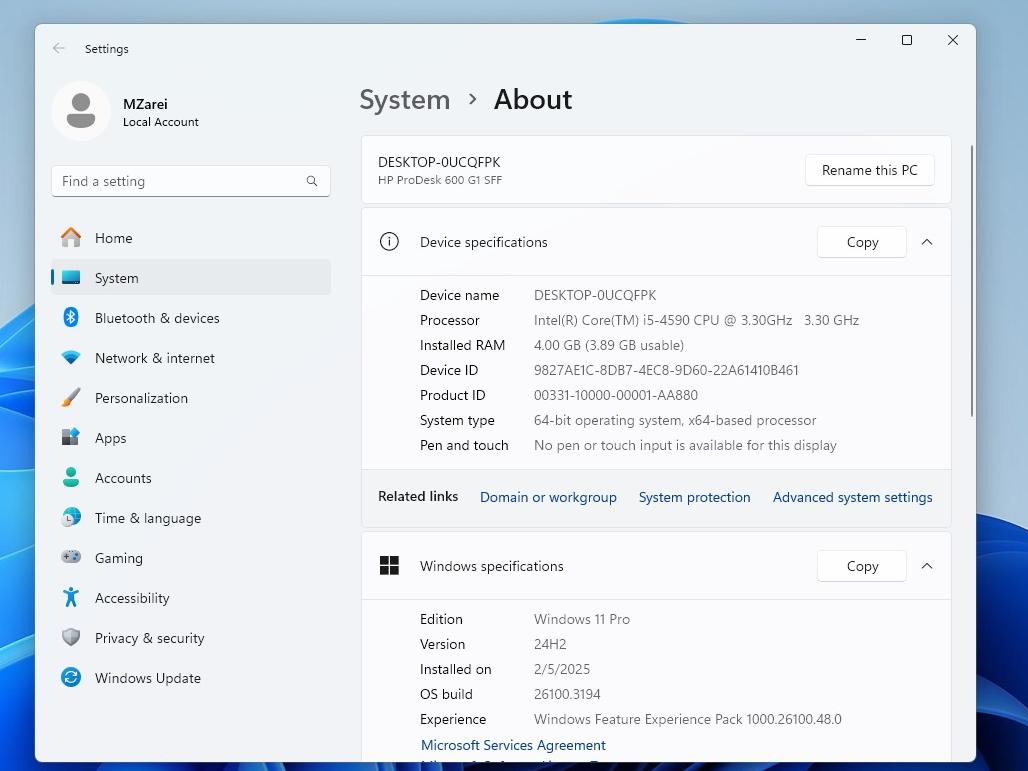Click the Apps icon in sidebar
The image size is (1028, 771).
71,438
